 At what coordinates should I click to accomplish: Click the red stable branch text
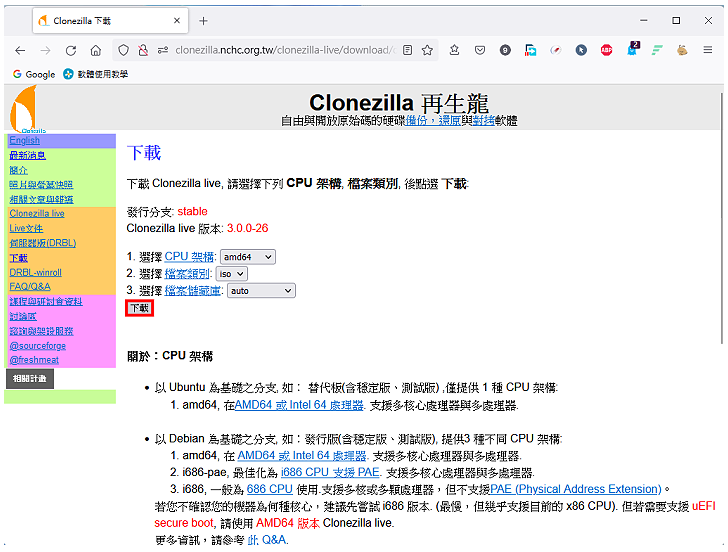coord(192,212)
